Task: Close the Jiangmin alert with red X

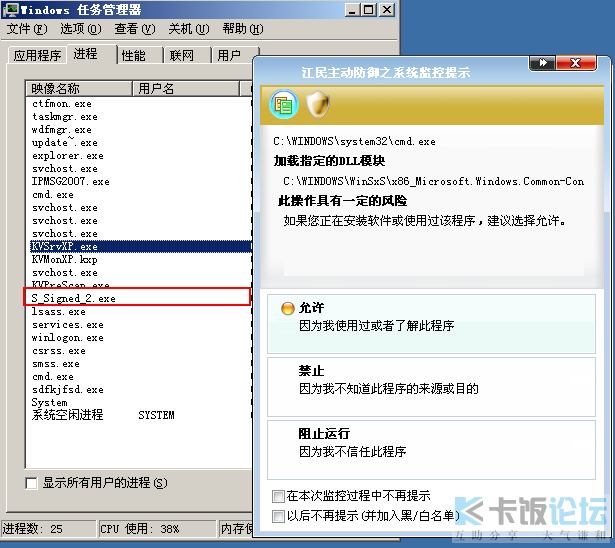Action: coord(576,63)
